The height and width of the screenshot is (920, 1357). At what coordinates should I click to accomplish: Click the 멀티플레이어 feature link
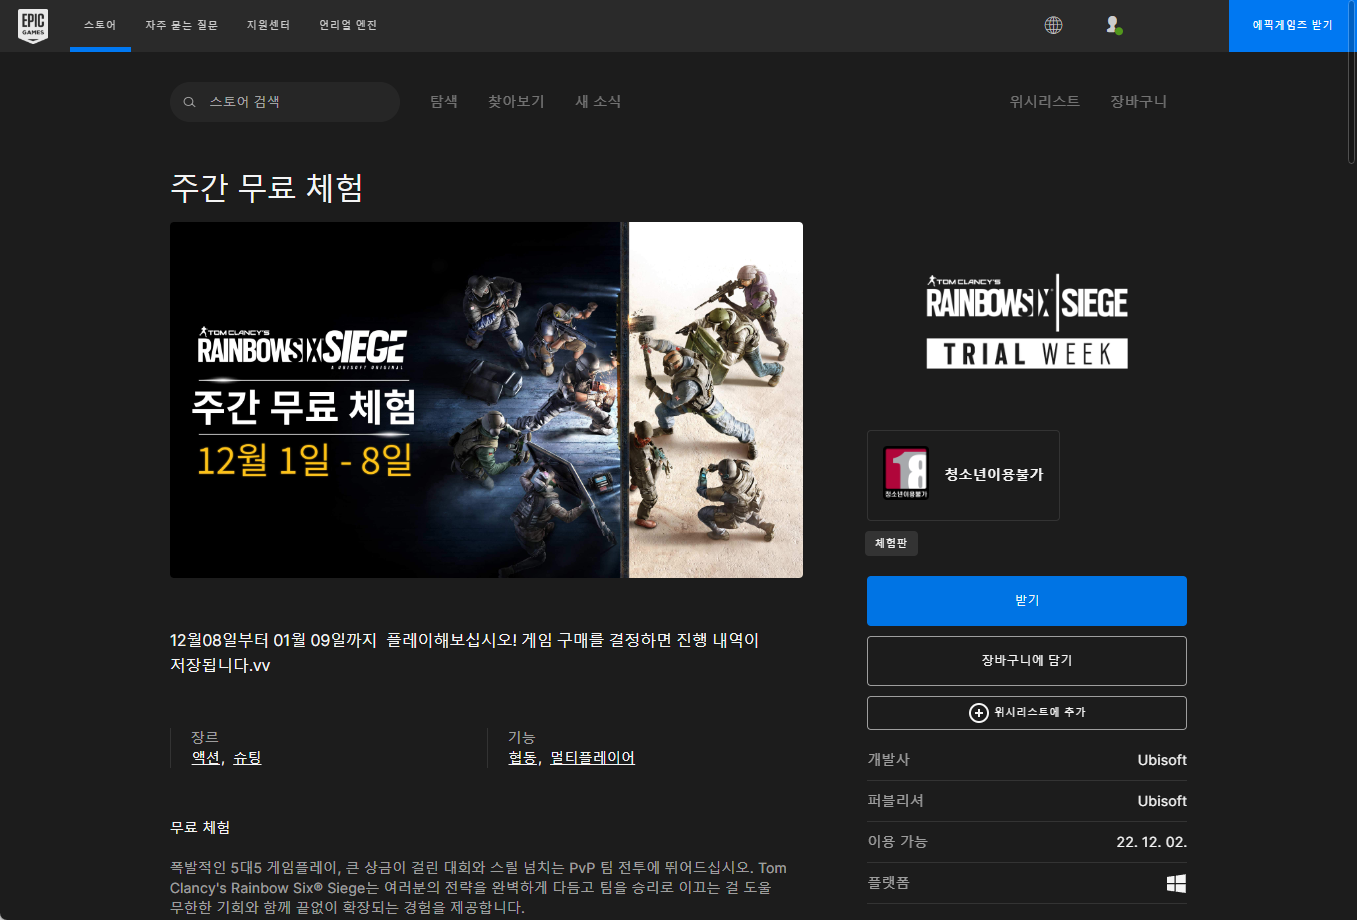point(593,758)
